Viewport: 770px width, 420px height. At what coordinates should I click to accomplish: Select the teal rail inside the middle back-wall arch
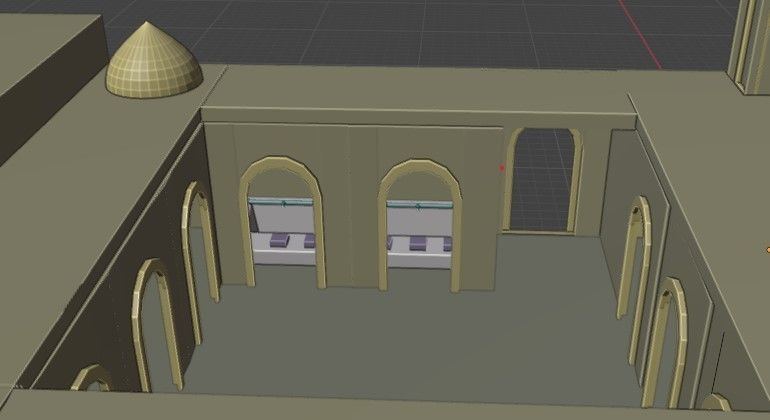tap(419, 204)
